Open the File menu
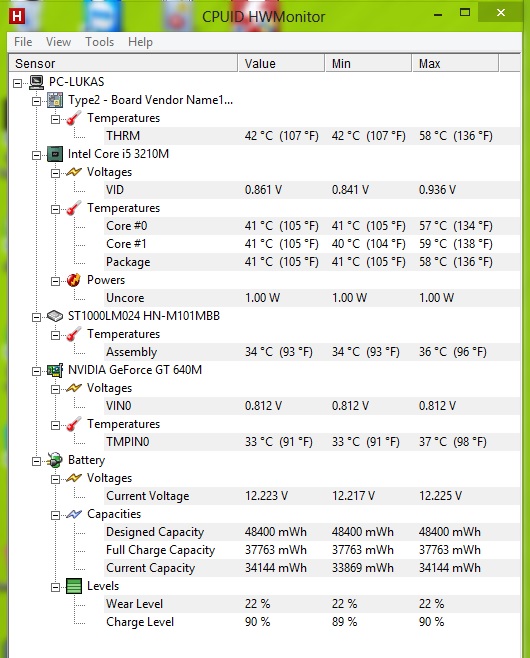This screenshot has height=658, width=530. point(23,42)
